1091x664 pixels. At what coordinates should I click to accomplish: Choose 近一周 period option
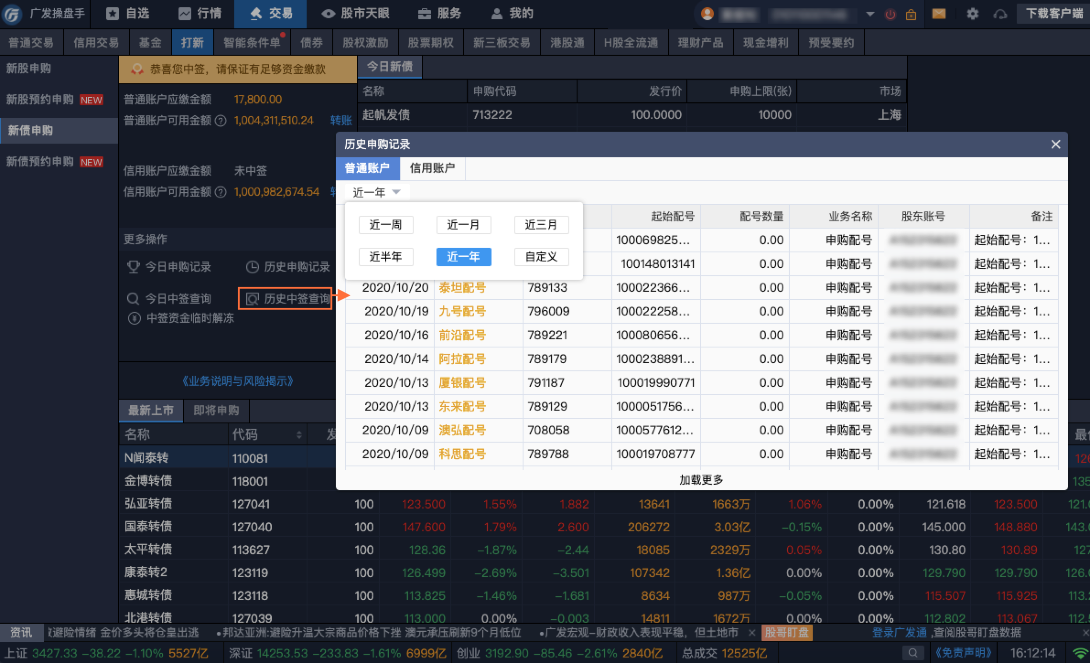(386, 225)
